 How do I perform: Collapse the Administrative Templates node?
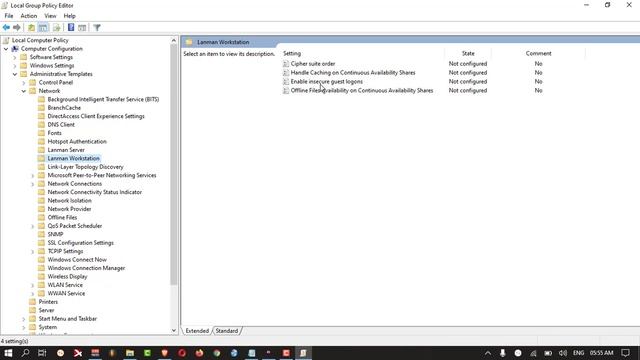coord(15,74)
